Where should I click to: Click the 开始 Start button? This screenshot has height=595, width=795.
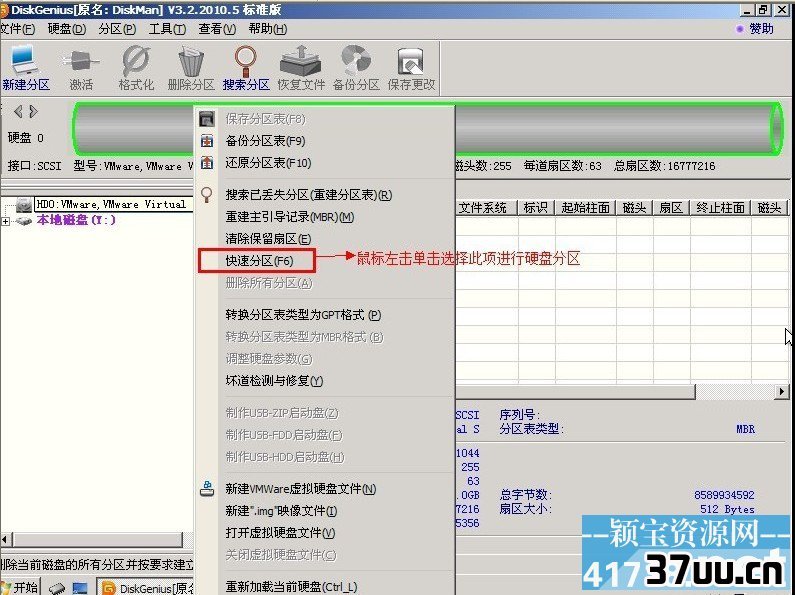click(x=19, y=587)
